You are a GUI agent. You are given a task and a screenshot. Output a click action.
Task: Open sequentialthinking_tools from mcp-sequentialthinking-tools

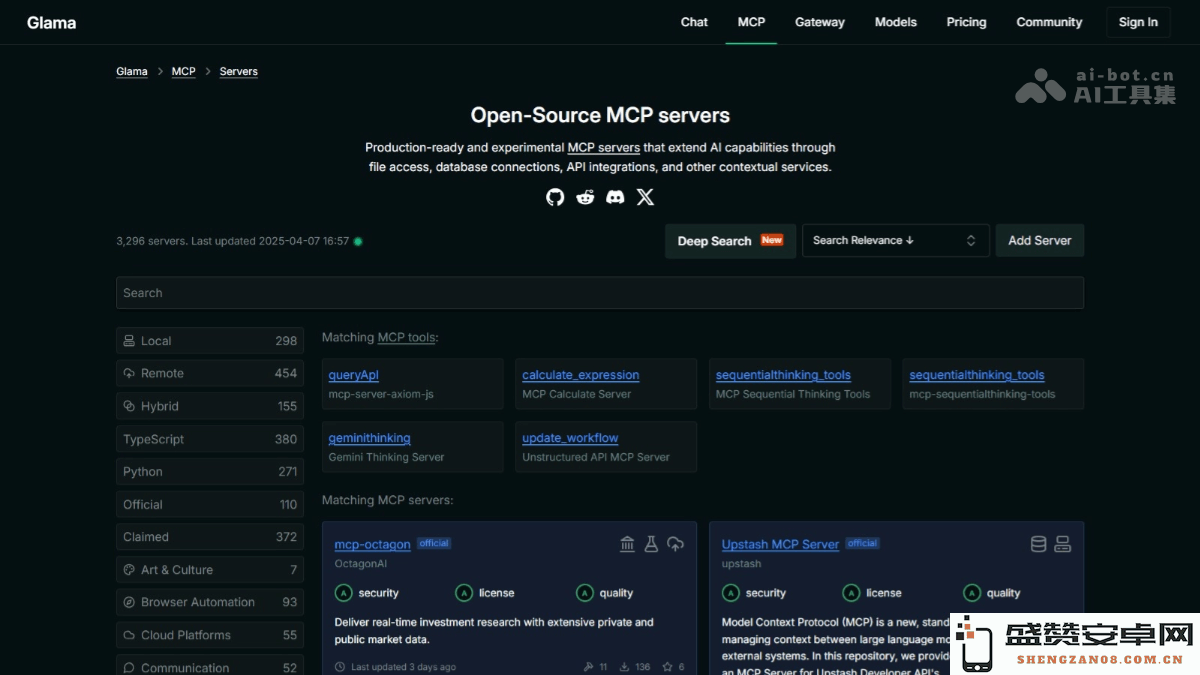click(x=977, y=375)
